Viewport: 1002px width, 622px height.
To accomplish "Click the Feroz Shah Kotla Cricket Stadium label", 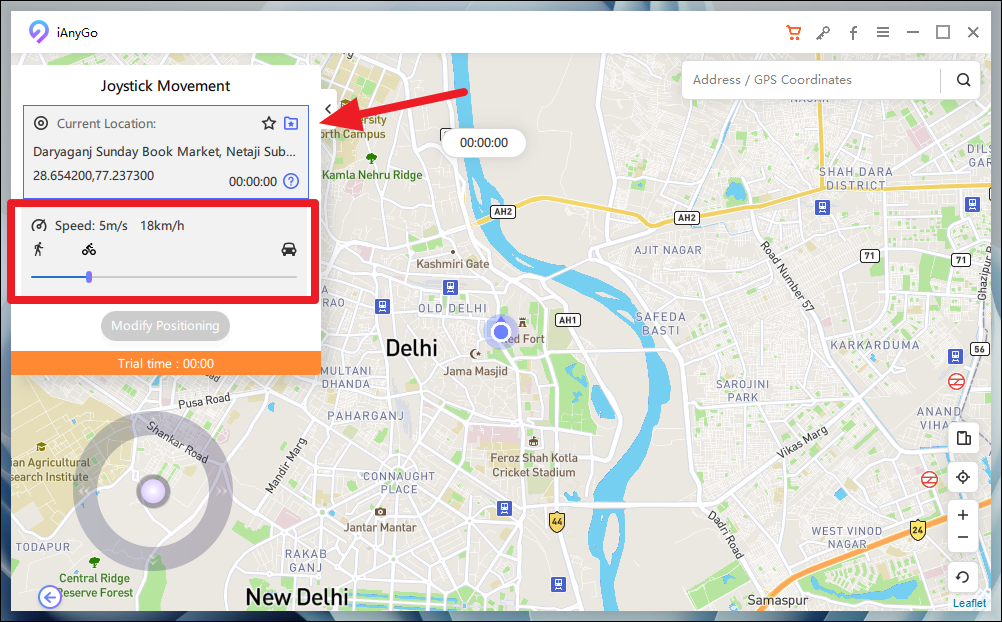I will click(534, 465).
